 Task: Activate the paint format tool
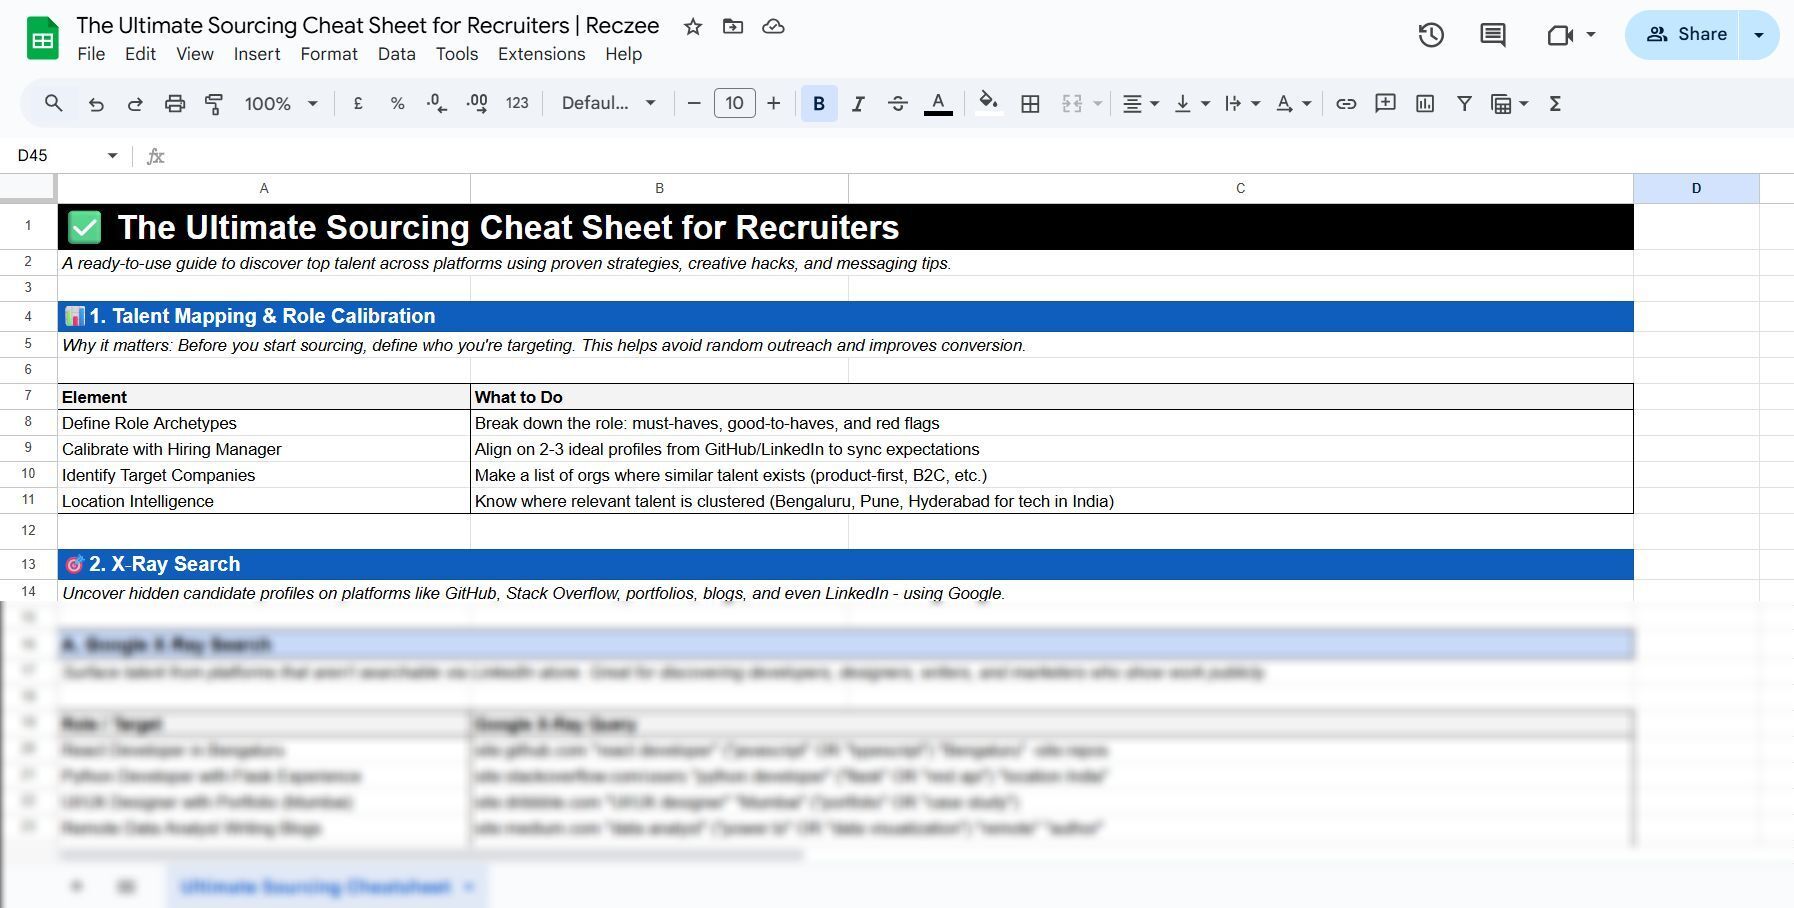click(x=214, y=103)
